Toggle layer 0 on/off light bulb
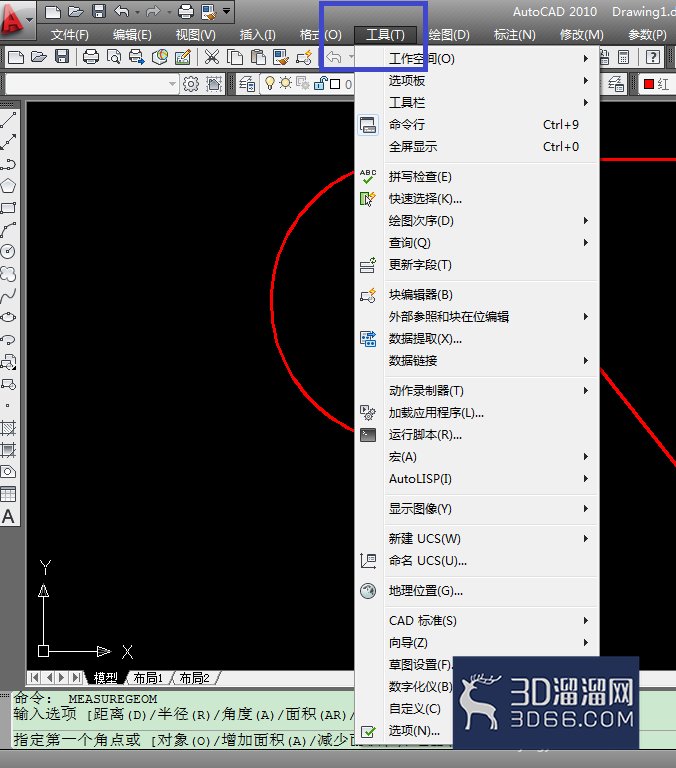Image resolution: width=676 pixels, height=768 pixels. pos(269,83)
